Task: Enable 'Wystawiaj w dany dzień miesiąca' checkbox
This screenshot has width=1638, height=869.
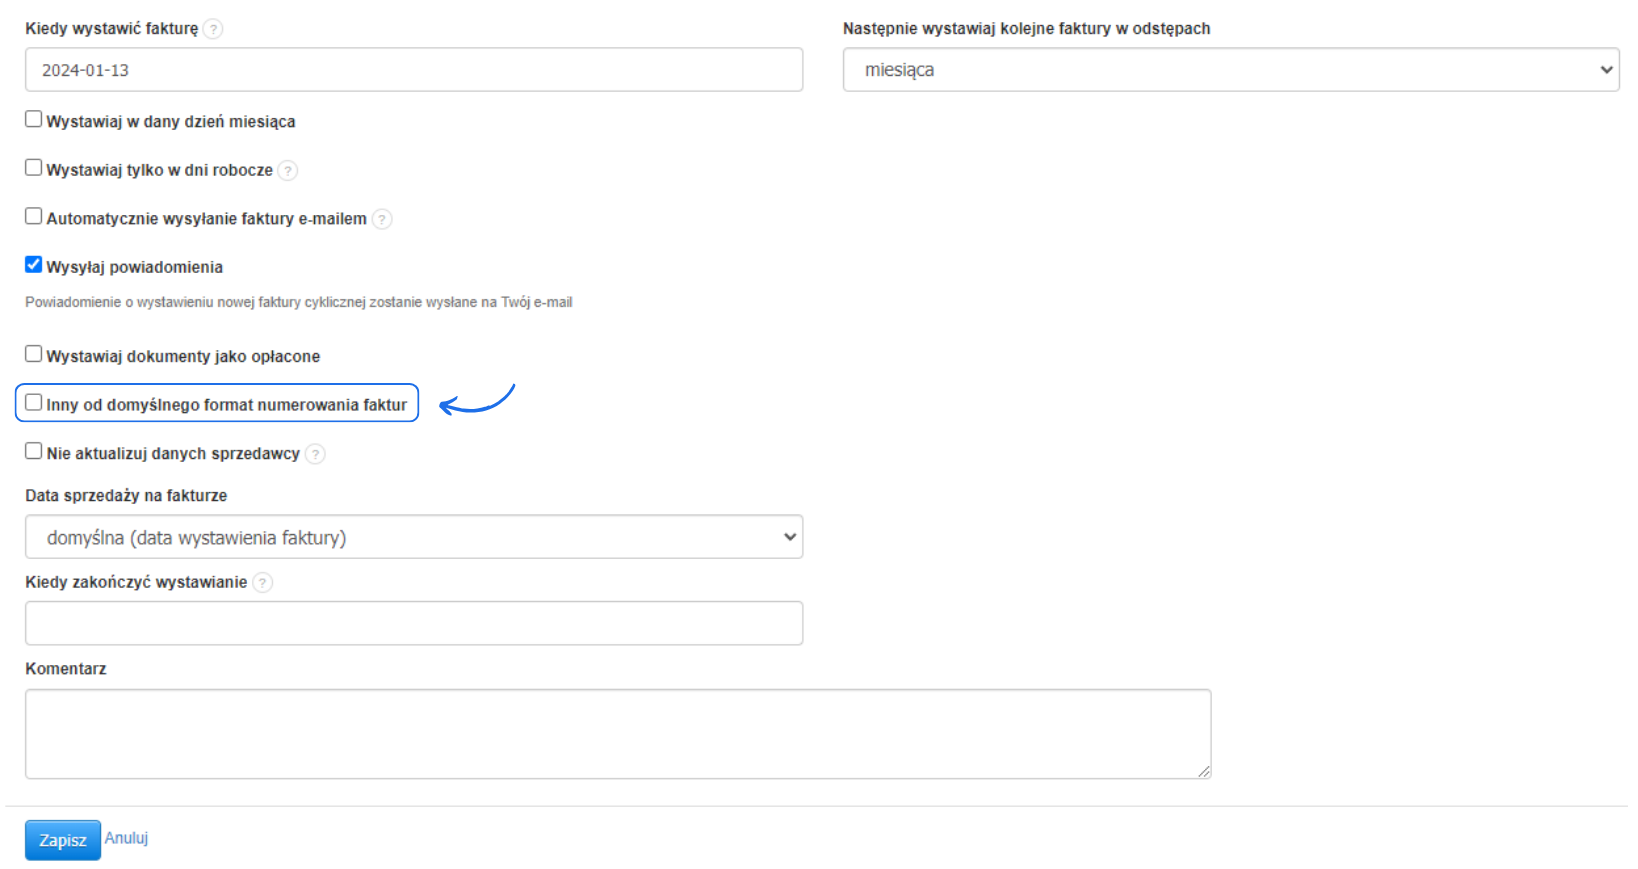Action: pyautogui.click(x=34, y=119)
